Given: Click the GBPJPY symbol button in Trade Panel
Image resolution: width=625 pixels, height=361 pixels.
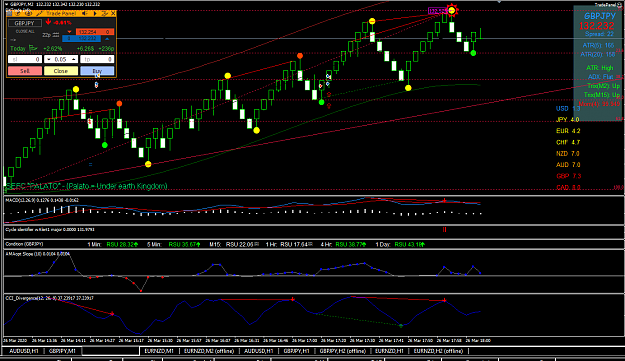Looking at the screenshot, I should tap(25, 23).
